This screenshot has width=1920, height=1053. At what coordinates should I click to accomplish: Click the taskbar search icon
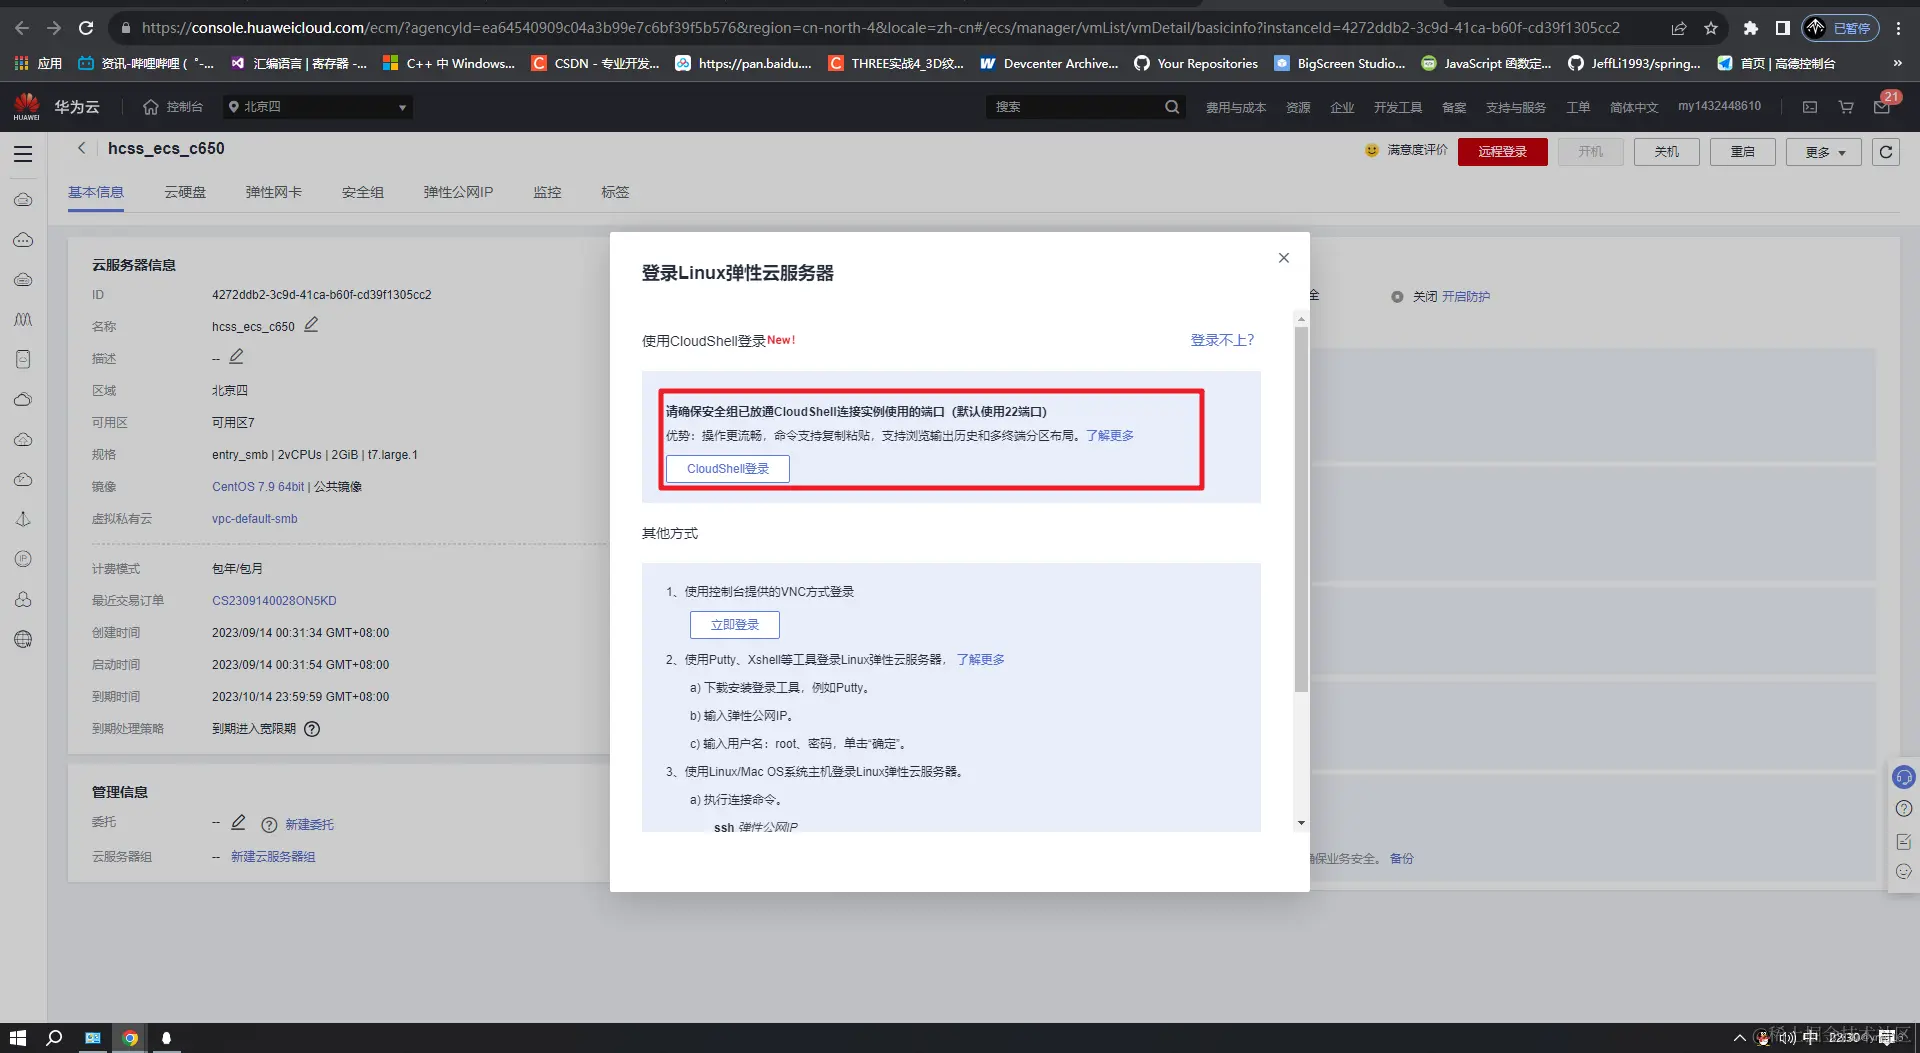(55, 1038)
